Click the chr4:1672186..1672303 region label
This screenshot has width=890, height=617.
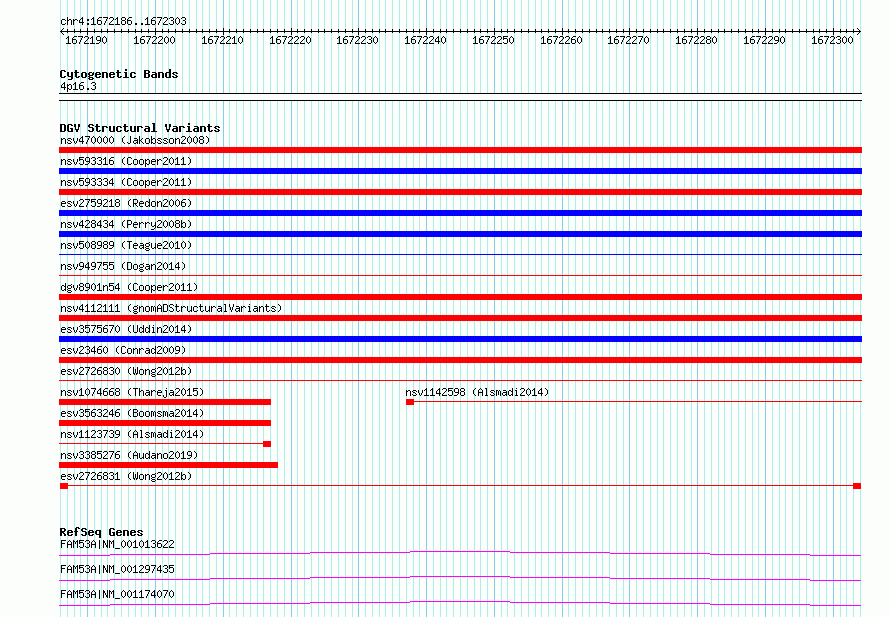(123, 21)
